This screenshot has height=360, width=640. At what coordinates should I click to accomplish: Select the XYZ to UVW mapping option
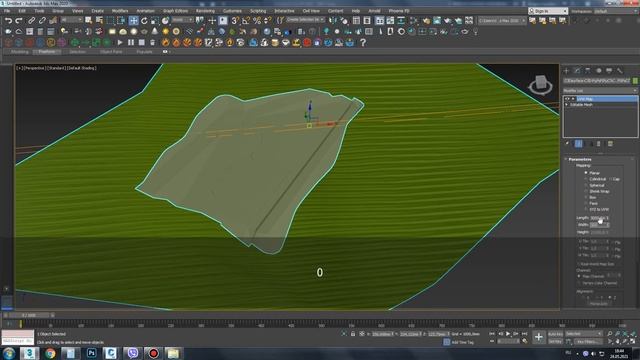(x=586, y=209)
